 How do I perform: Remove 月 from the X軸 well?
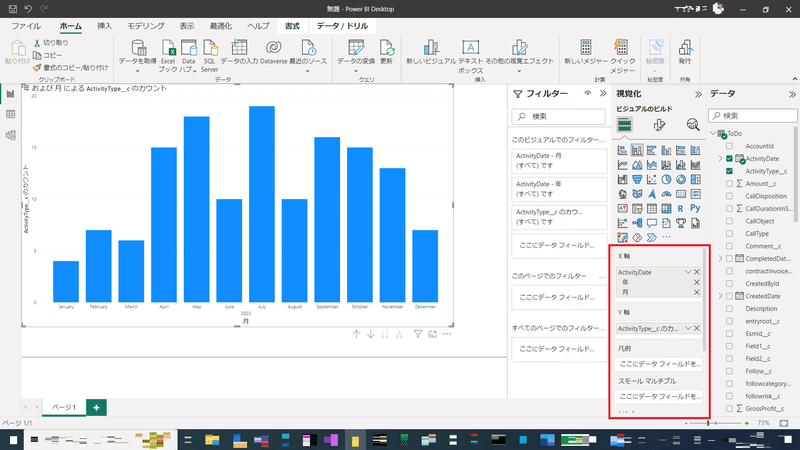[696, 292]
